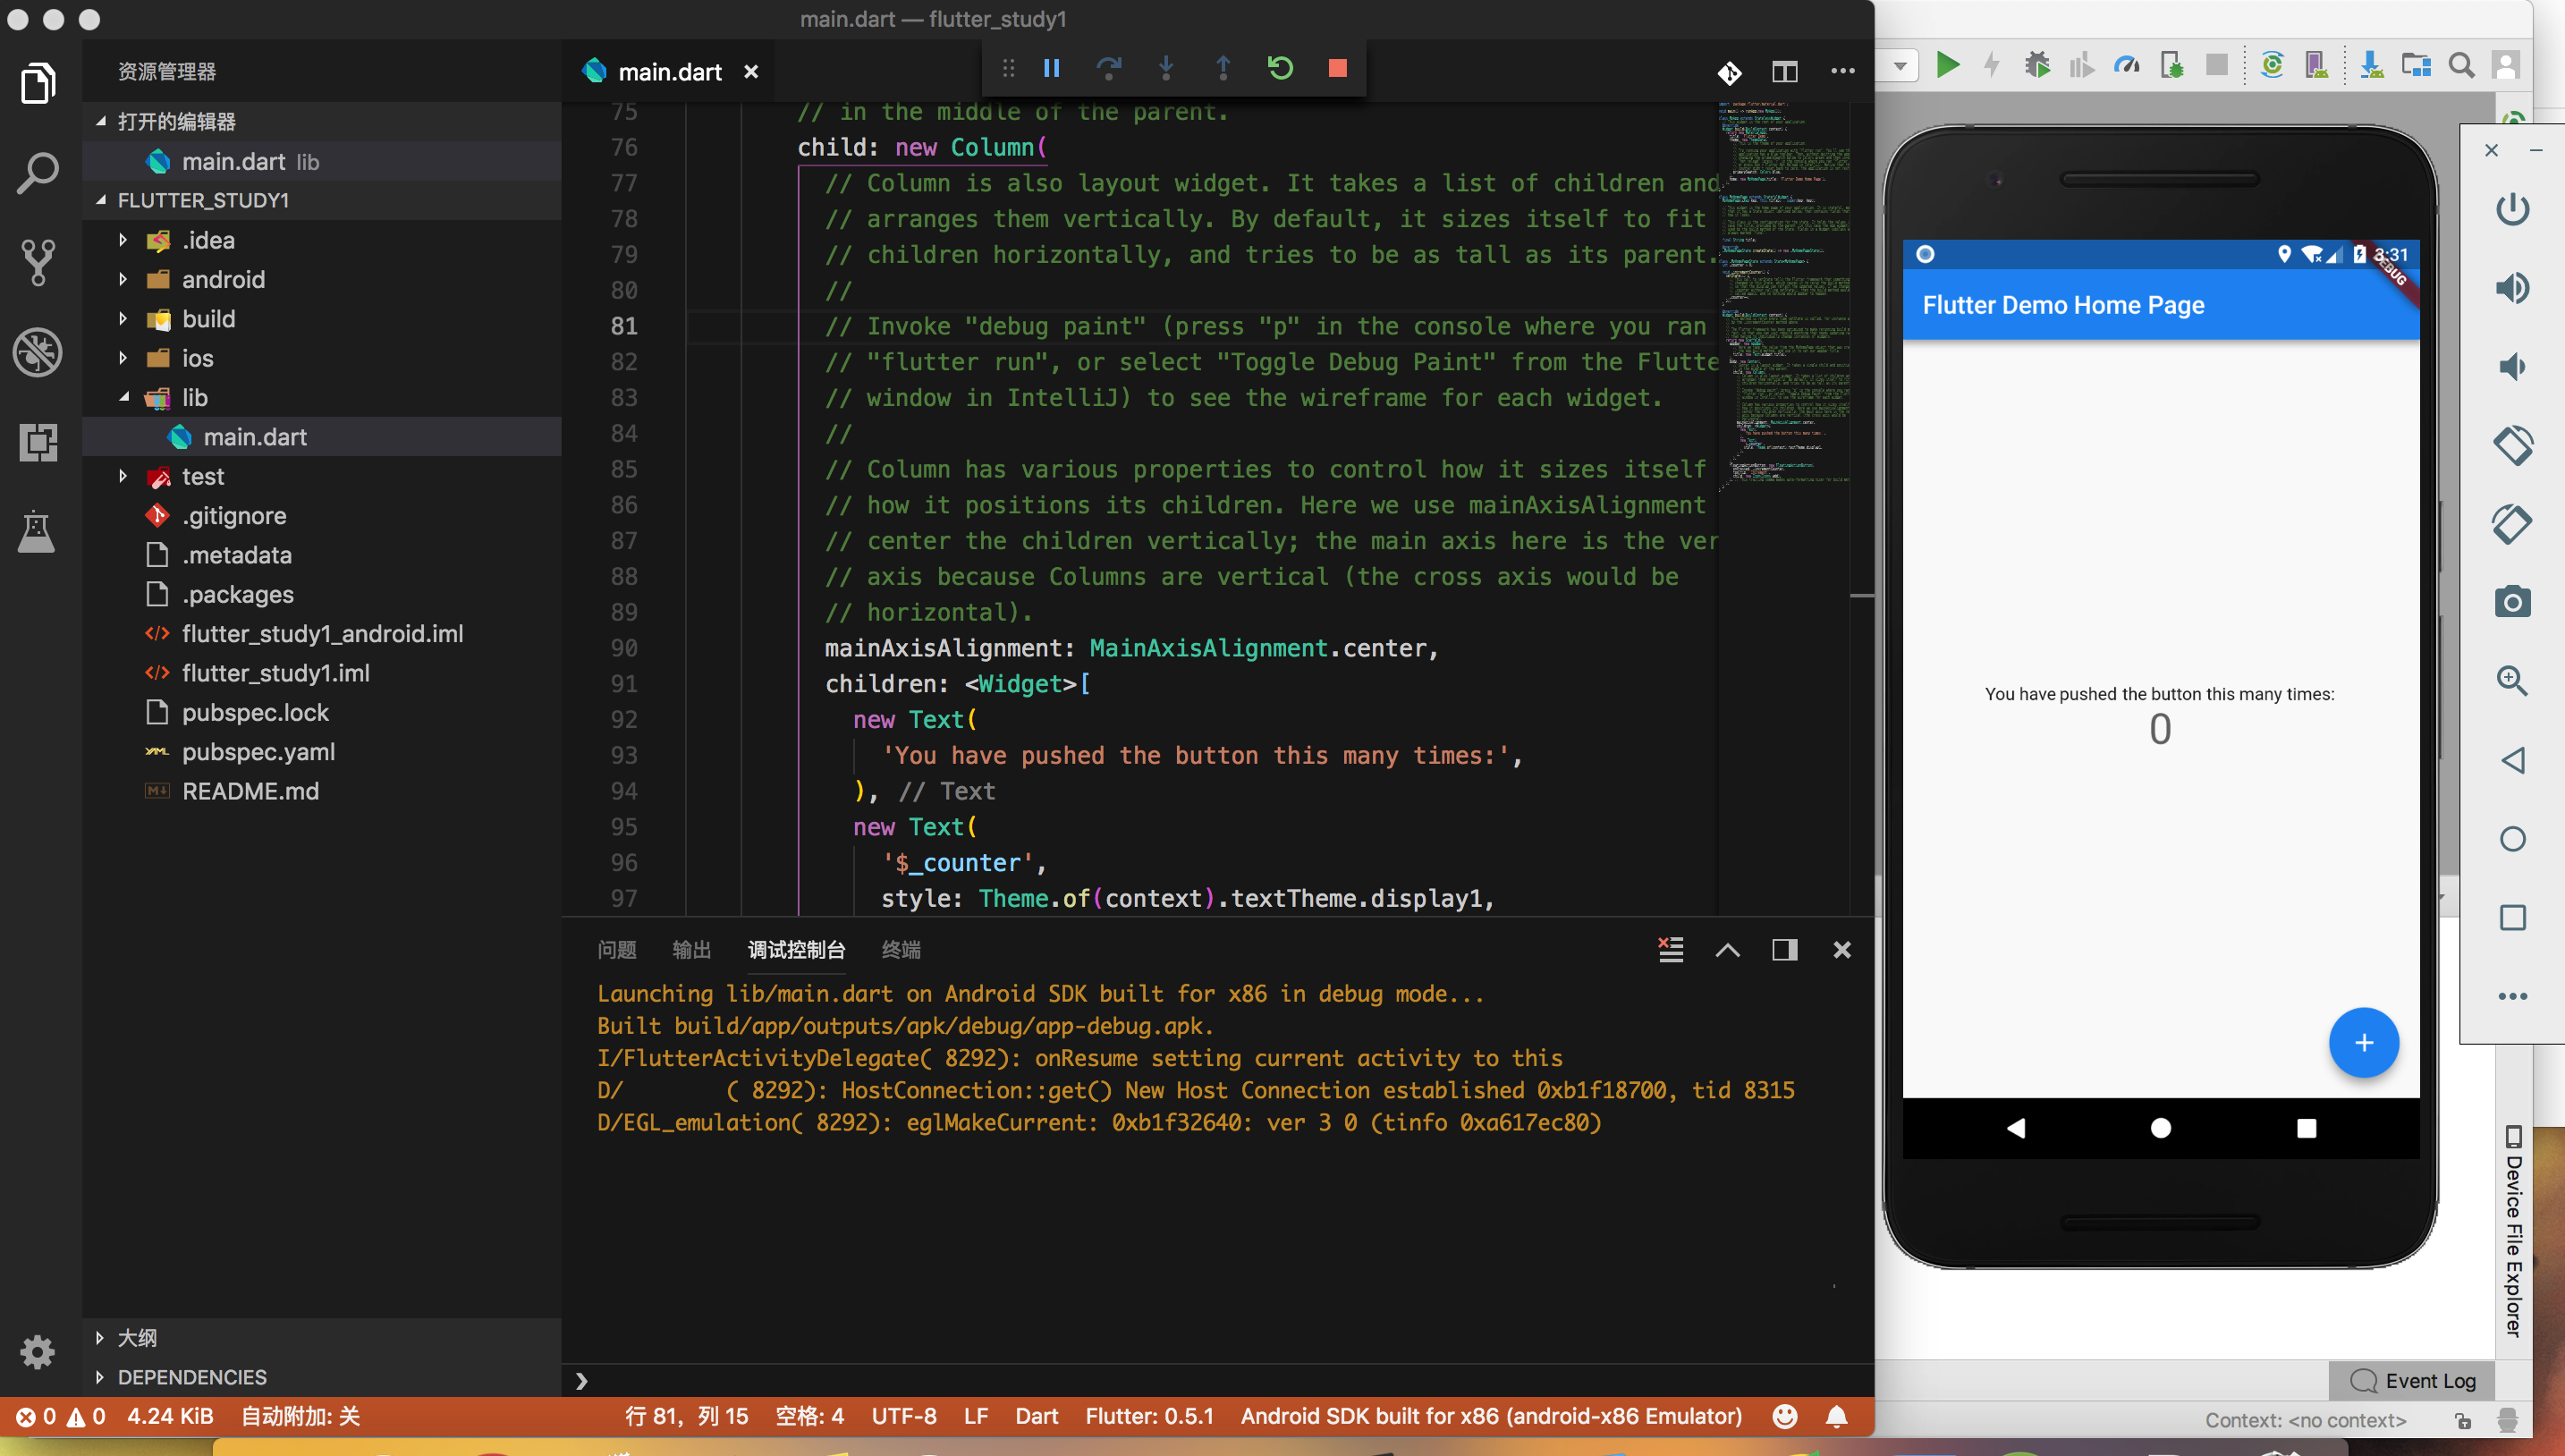Screen dimensions: 2565x1456
Task: Expand the .idea folder
Action: 123,240
